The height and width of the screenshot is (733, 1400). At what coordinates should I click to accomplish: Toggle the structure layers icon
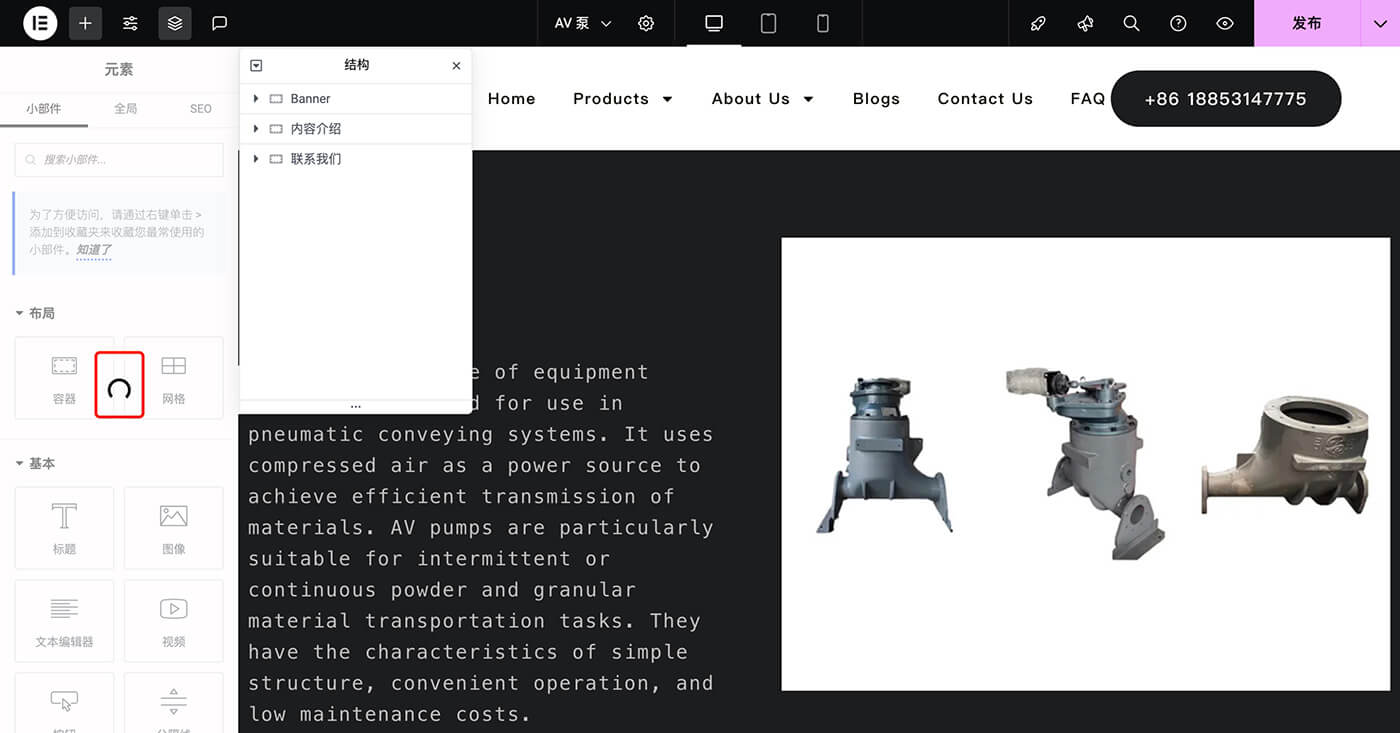click(175, 23)
